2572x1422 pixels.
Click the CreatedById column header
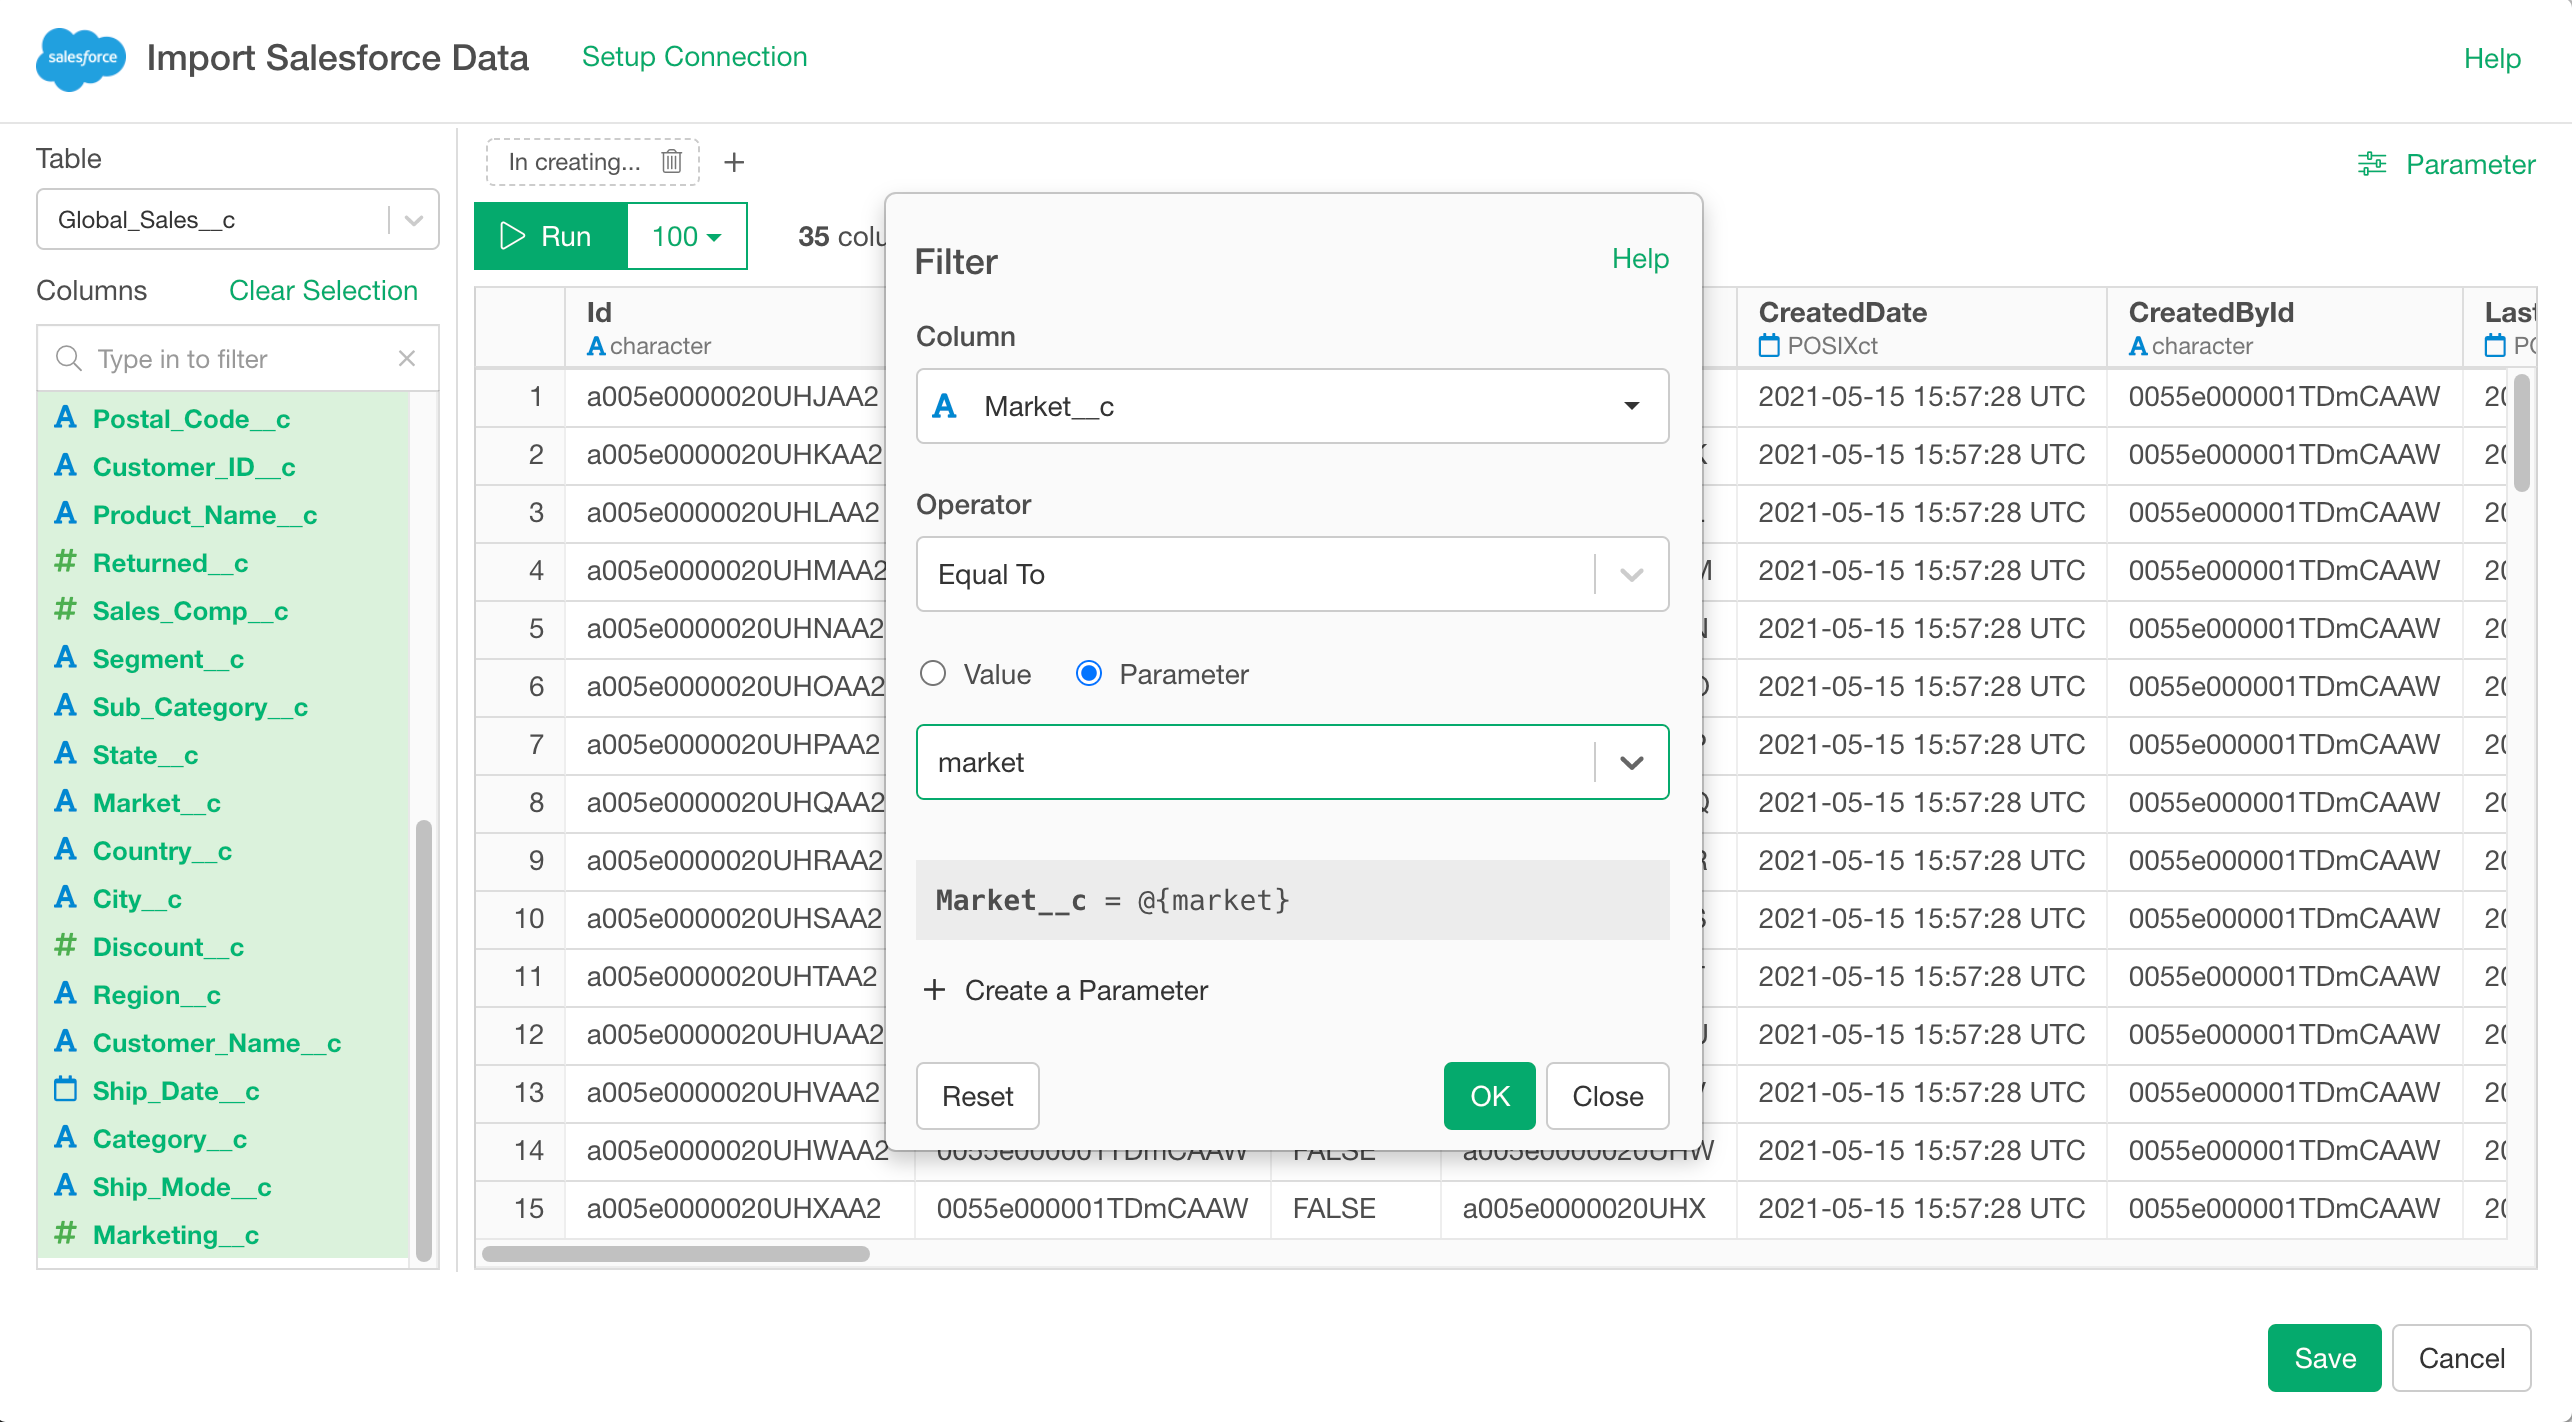(2284, 327)
